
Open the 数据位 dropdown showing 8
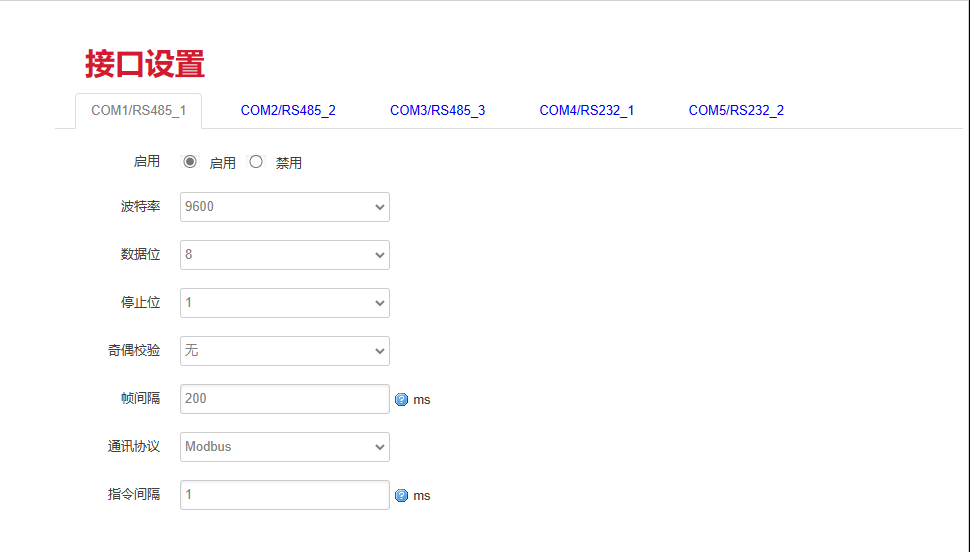point(285,255)
